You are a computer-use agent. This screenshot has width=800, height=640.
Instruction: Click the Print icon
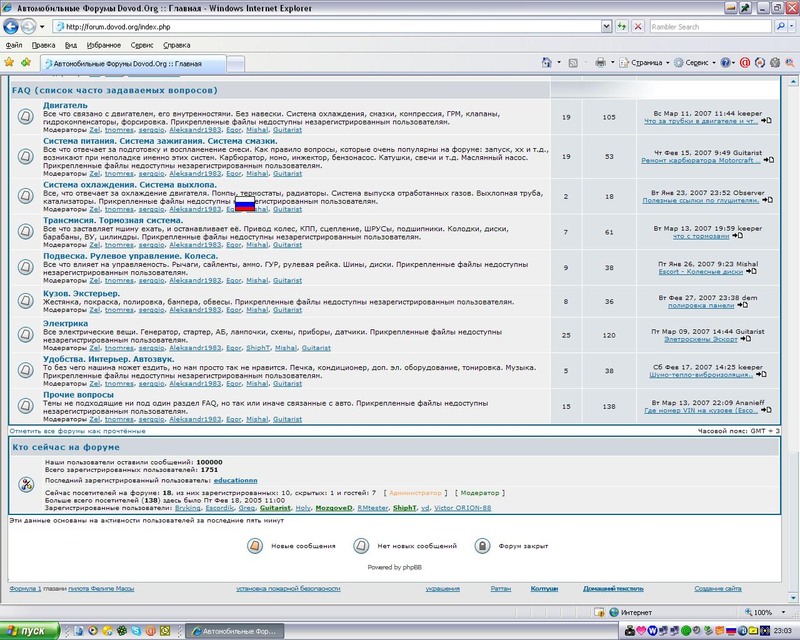click(x=601, y=62)
